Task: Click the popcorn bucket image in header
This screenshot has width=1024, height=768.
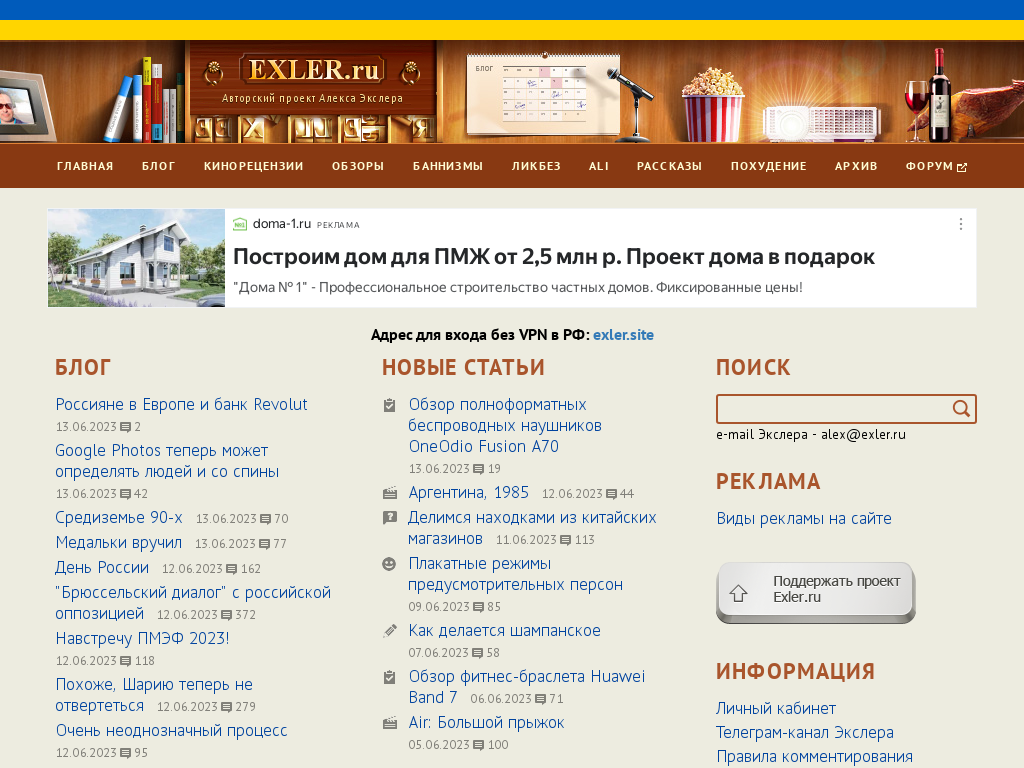Action: (712, 105)
